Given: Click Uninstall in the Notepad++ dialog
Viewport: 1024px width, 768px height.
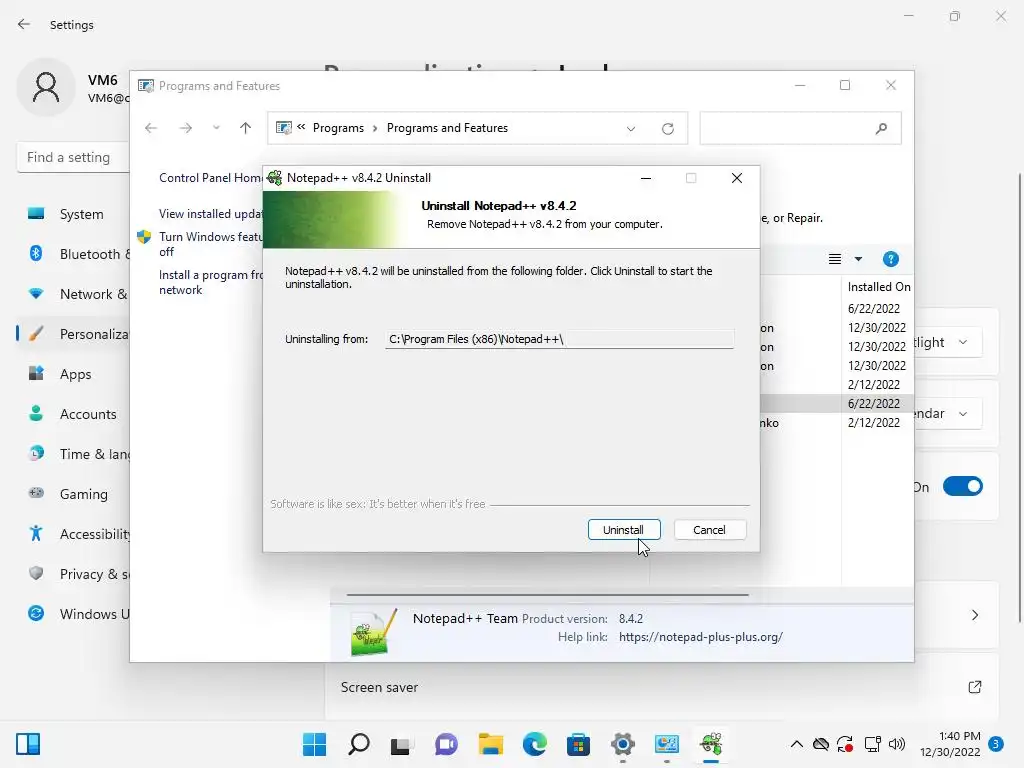Looking at the screenshot, I should [x=624, y=530].
